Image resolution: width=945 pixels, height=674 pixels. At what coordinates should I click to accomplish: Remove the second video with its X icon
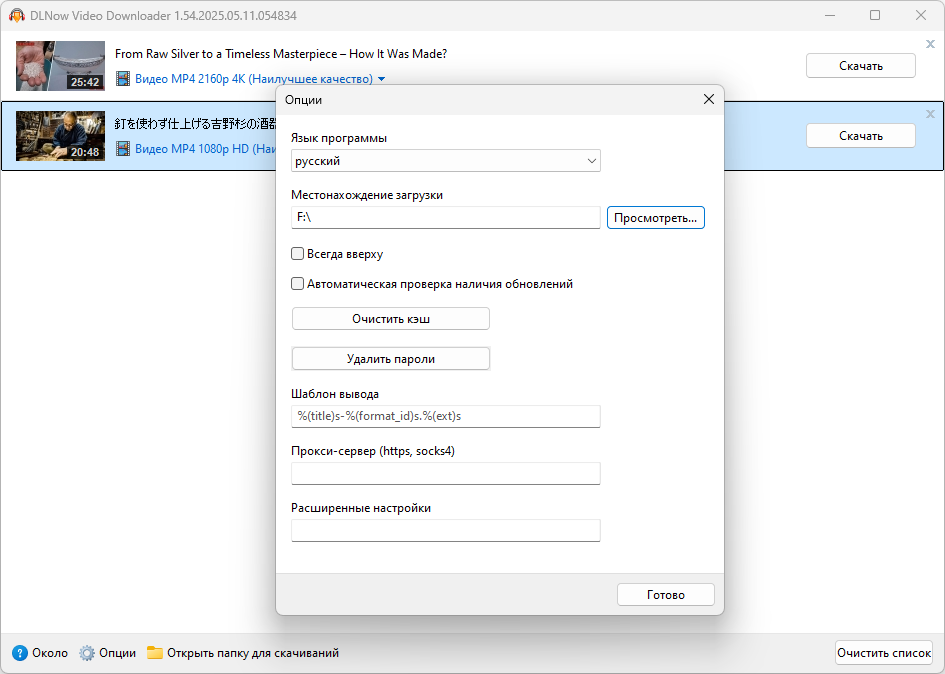point(930,114)
